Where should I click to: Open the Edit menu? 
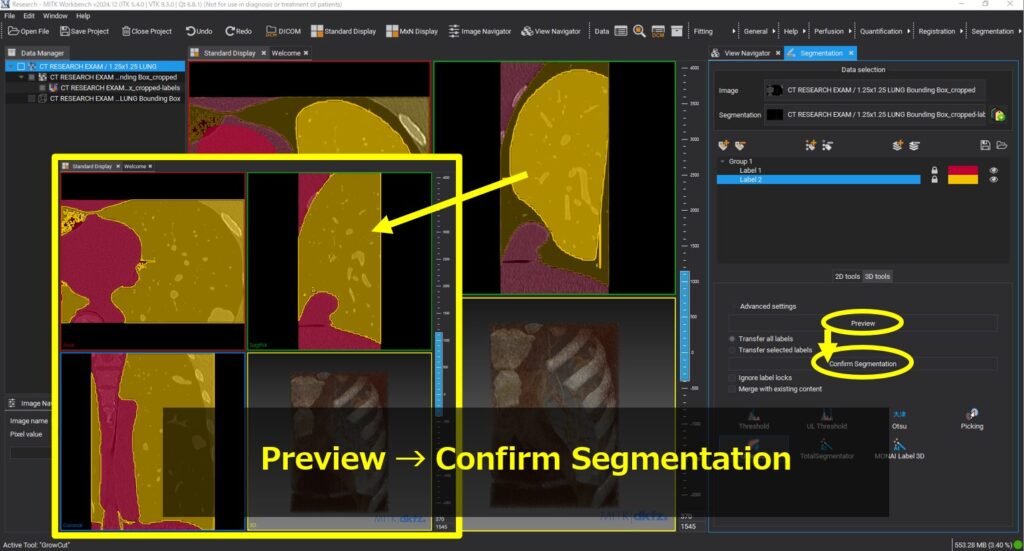pos(29,16)
